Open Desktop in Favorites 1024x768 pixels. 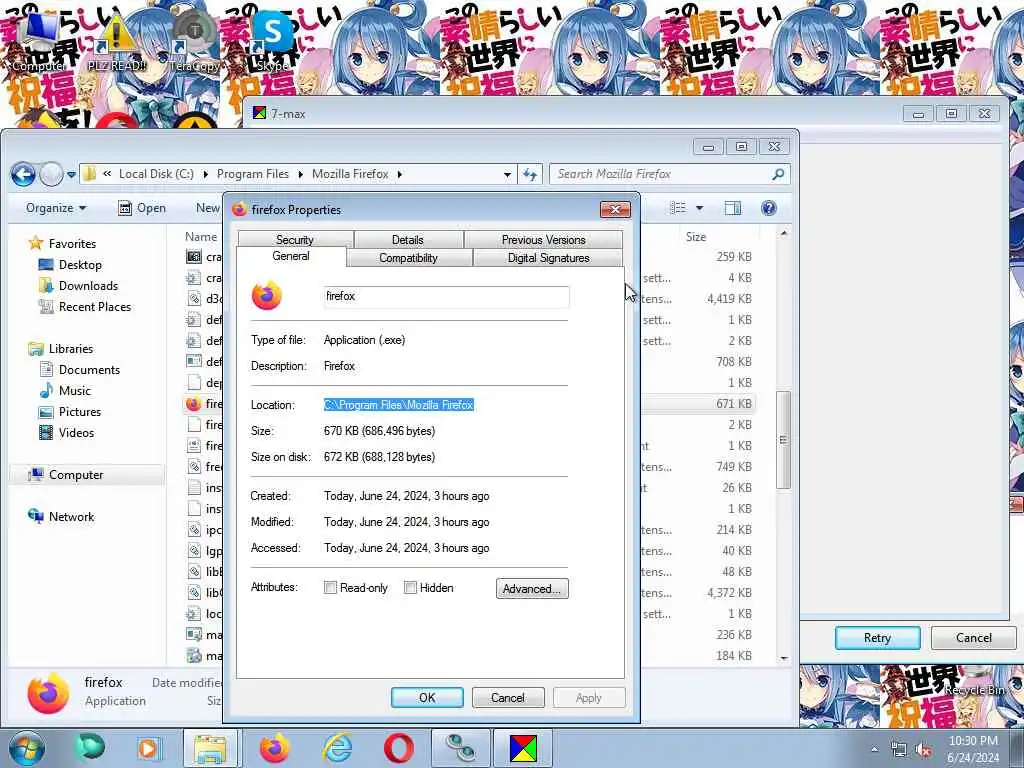pyautogui.click(x=71, y=264)
